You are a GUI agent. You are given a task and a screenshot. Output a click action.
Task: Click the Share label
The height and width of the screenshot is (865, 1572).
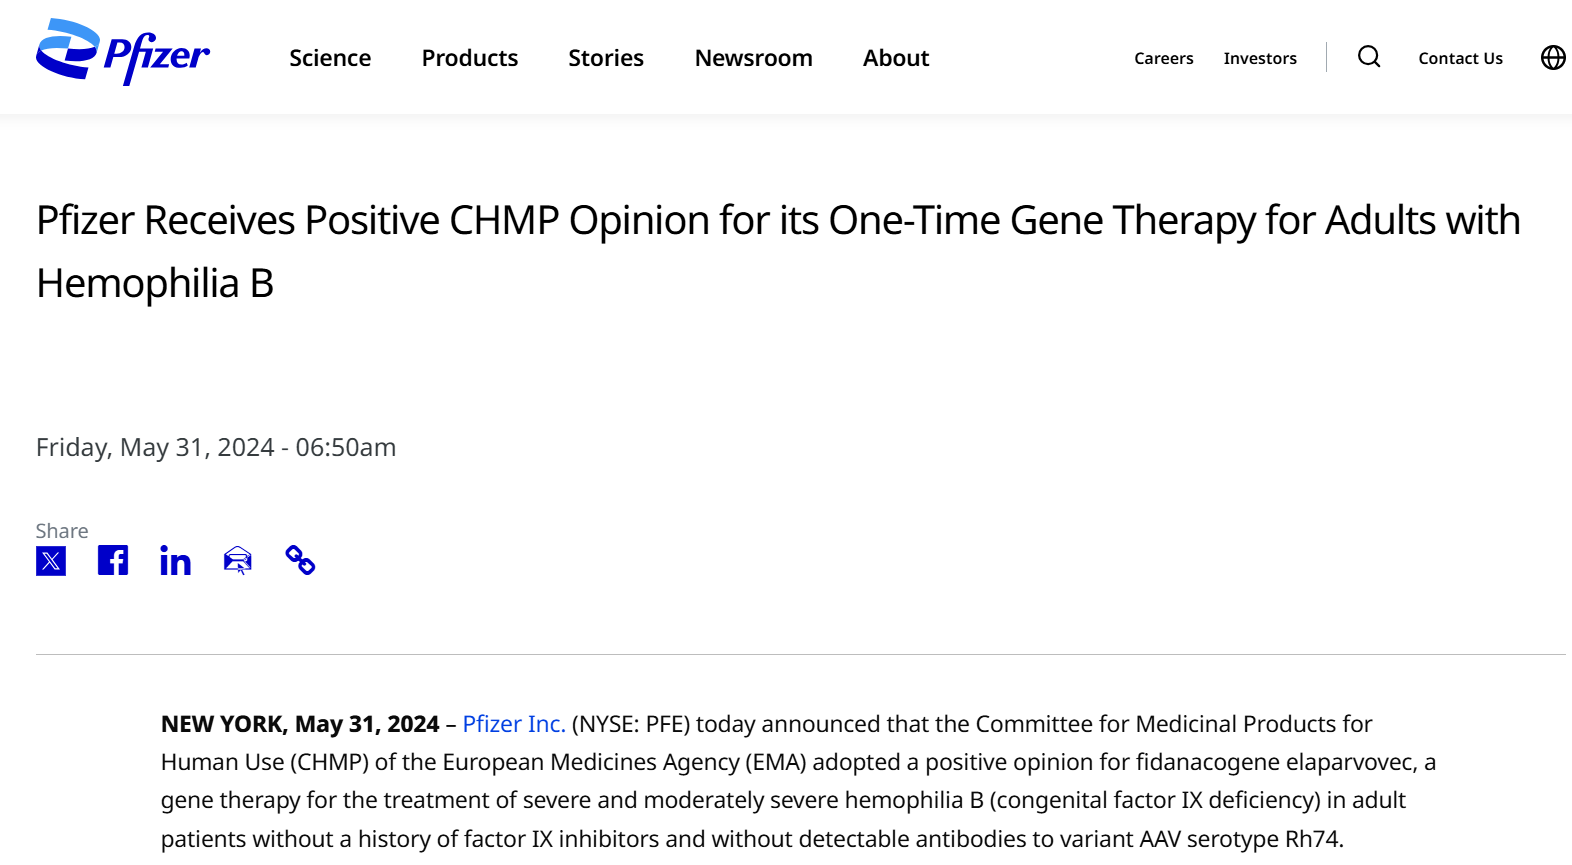(x=62, y=531)
